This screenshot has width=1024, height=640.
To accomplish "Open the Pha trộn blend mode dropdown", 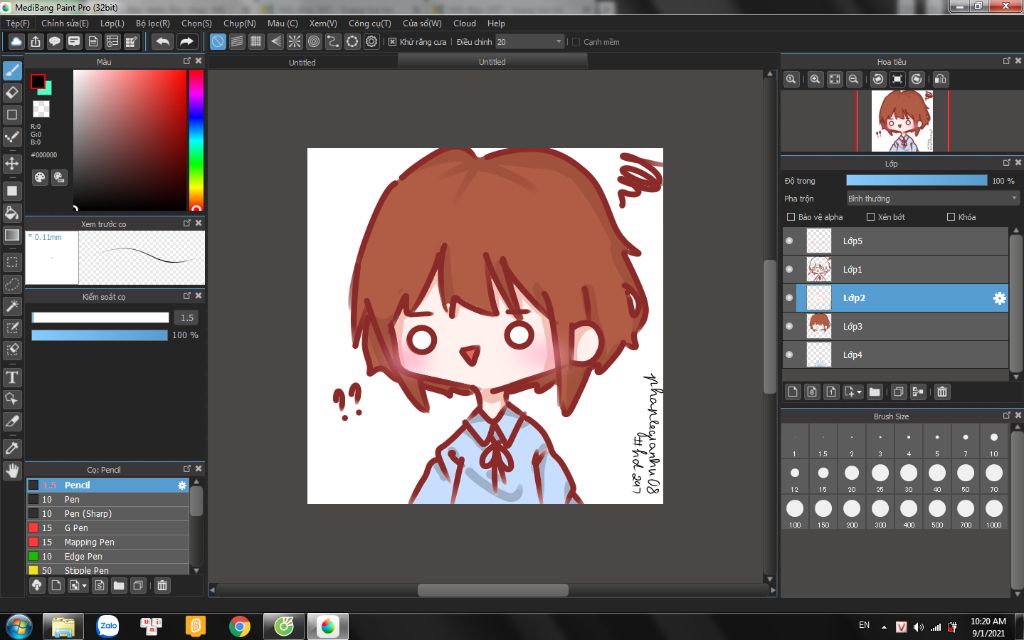I will pyautogui.click(x=933, y=199).
